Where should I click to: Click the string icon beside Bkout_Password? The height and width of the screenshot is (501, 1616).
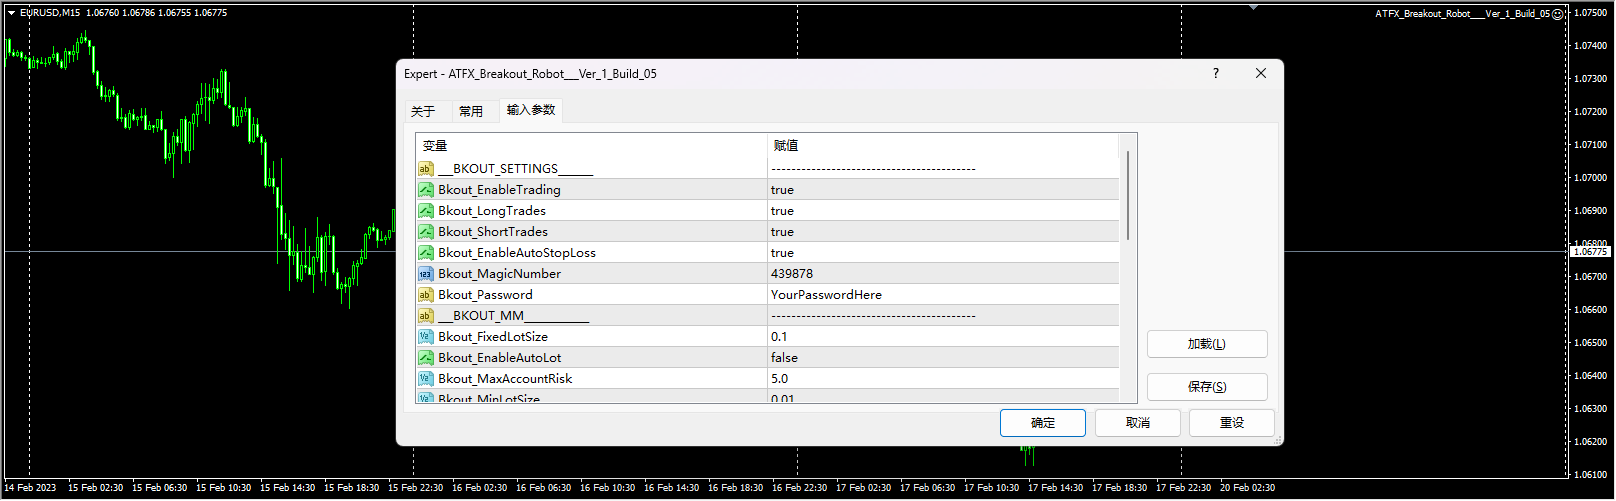click(x=425, y=295)
